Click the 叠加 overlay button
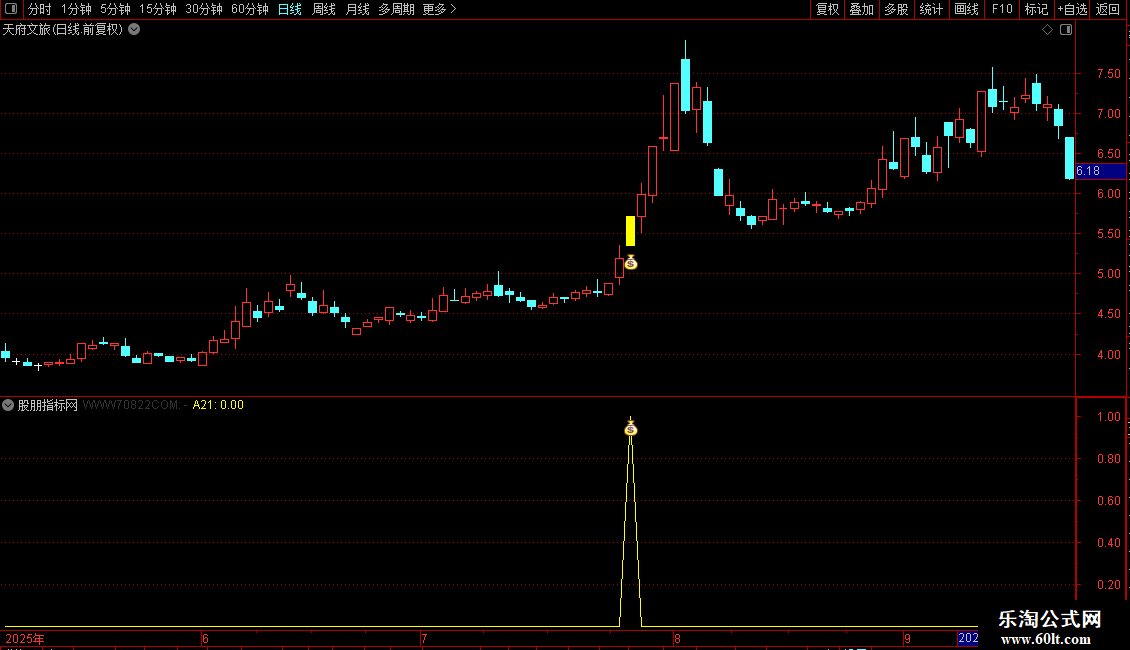 point(862,9)
